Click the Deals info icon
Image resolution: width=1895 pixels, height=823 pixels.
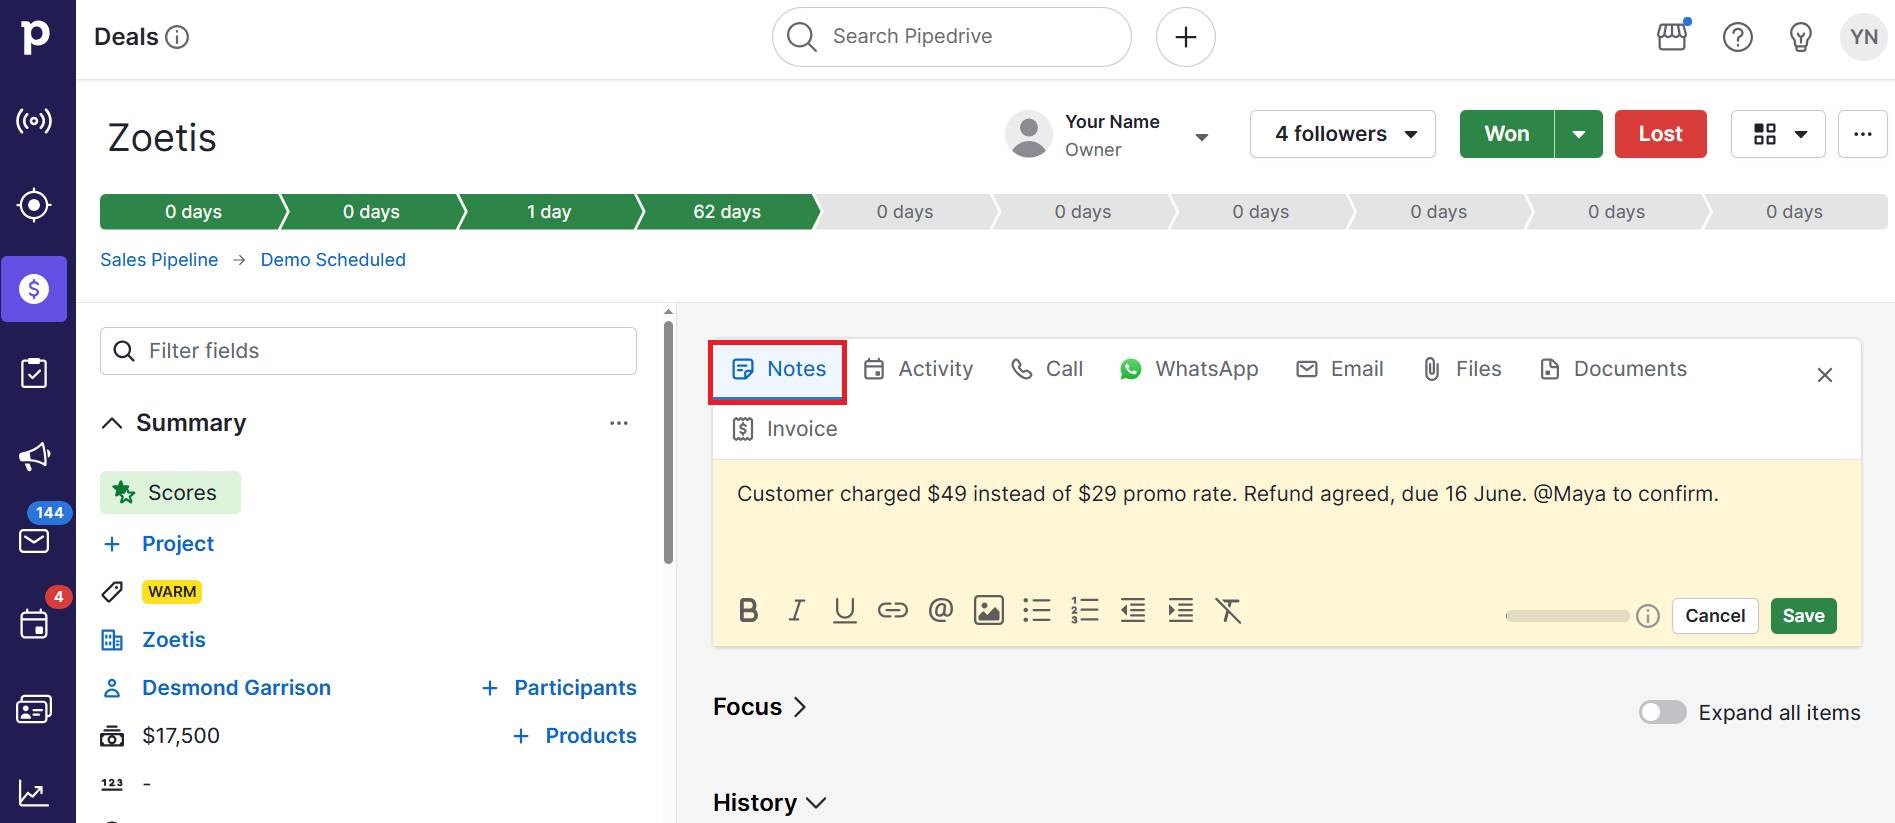[177, 37]
